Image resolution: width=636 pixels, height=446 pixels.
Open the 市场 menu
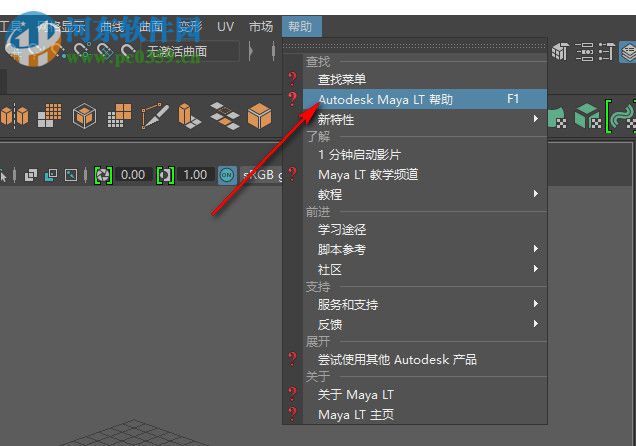point(261,27)
